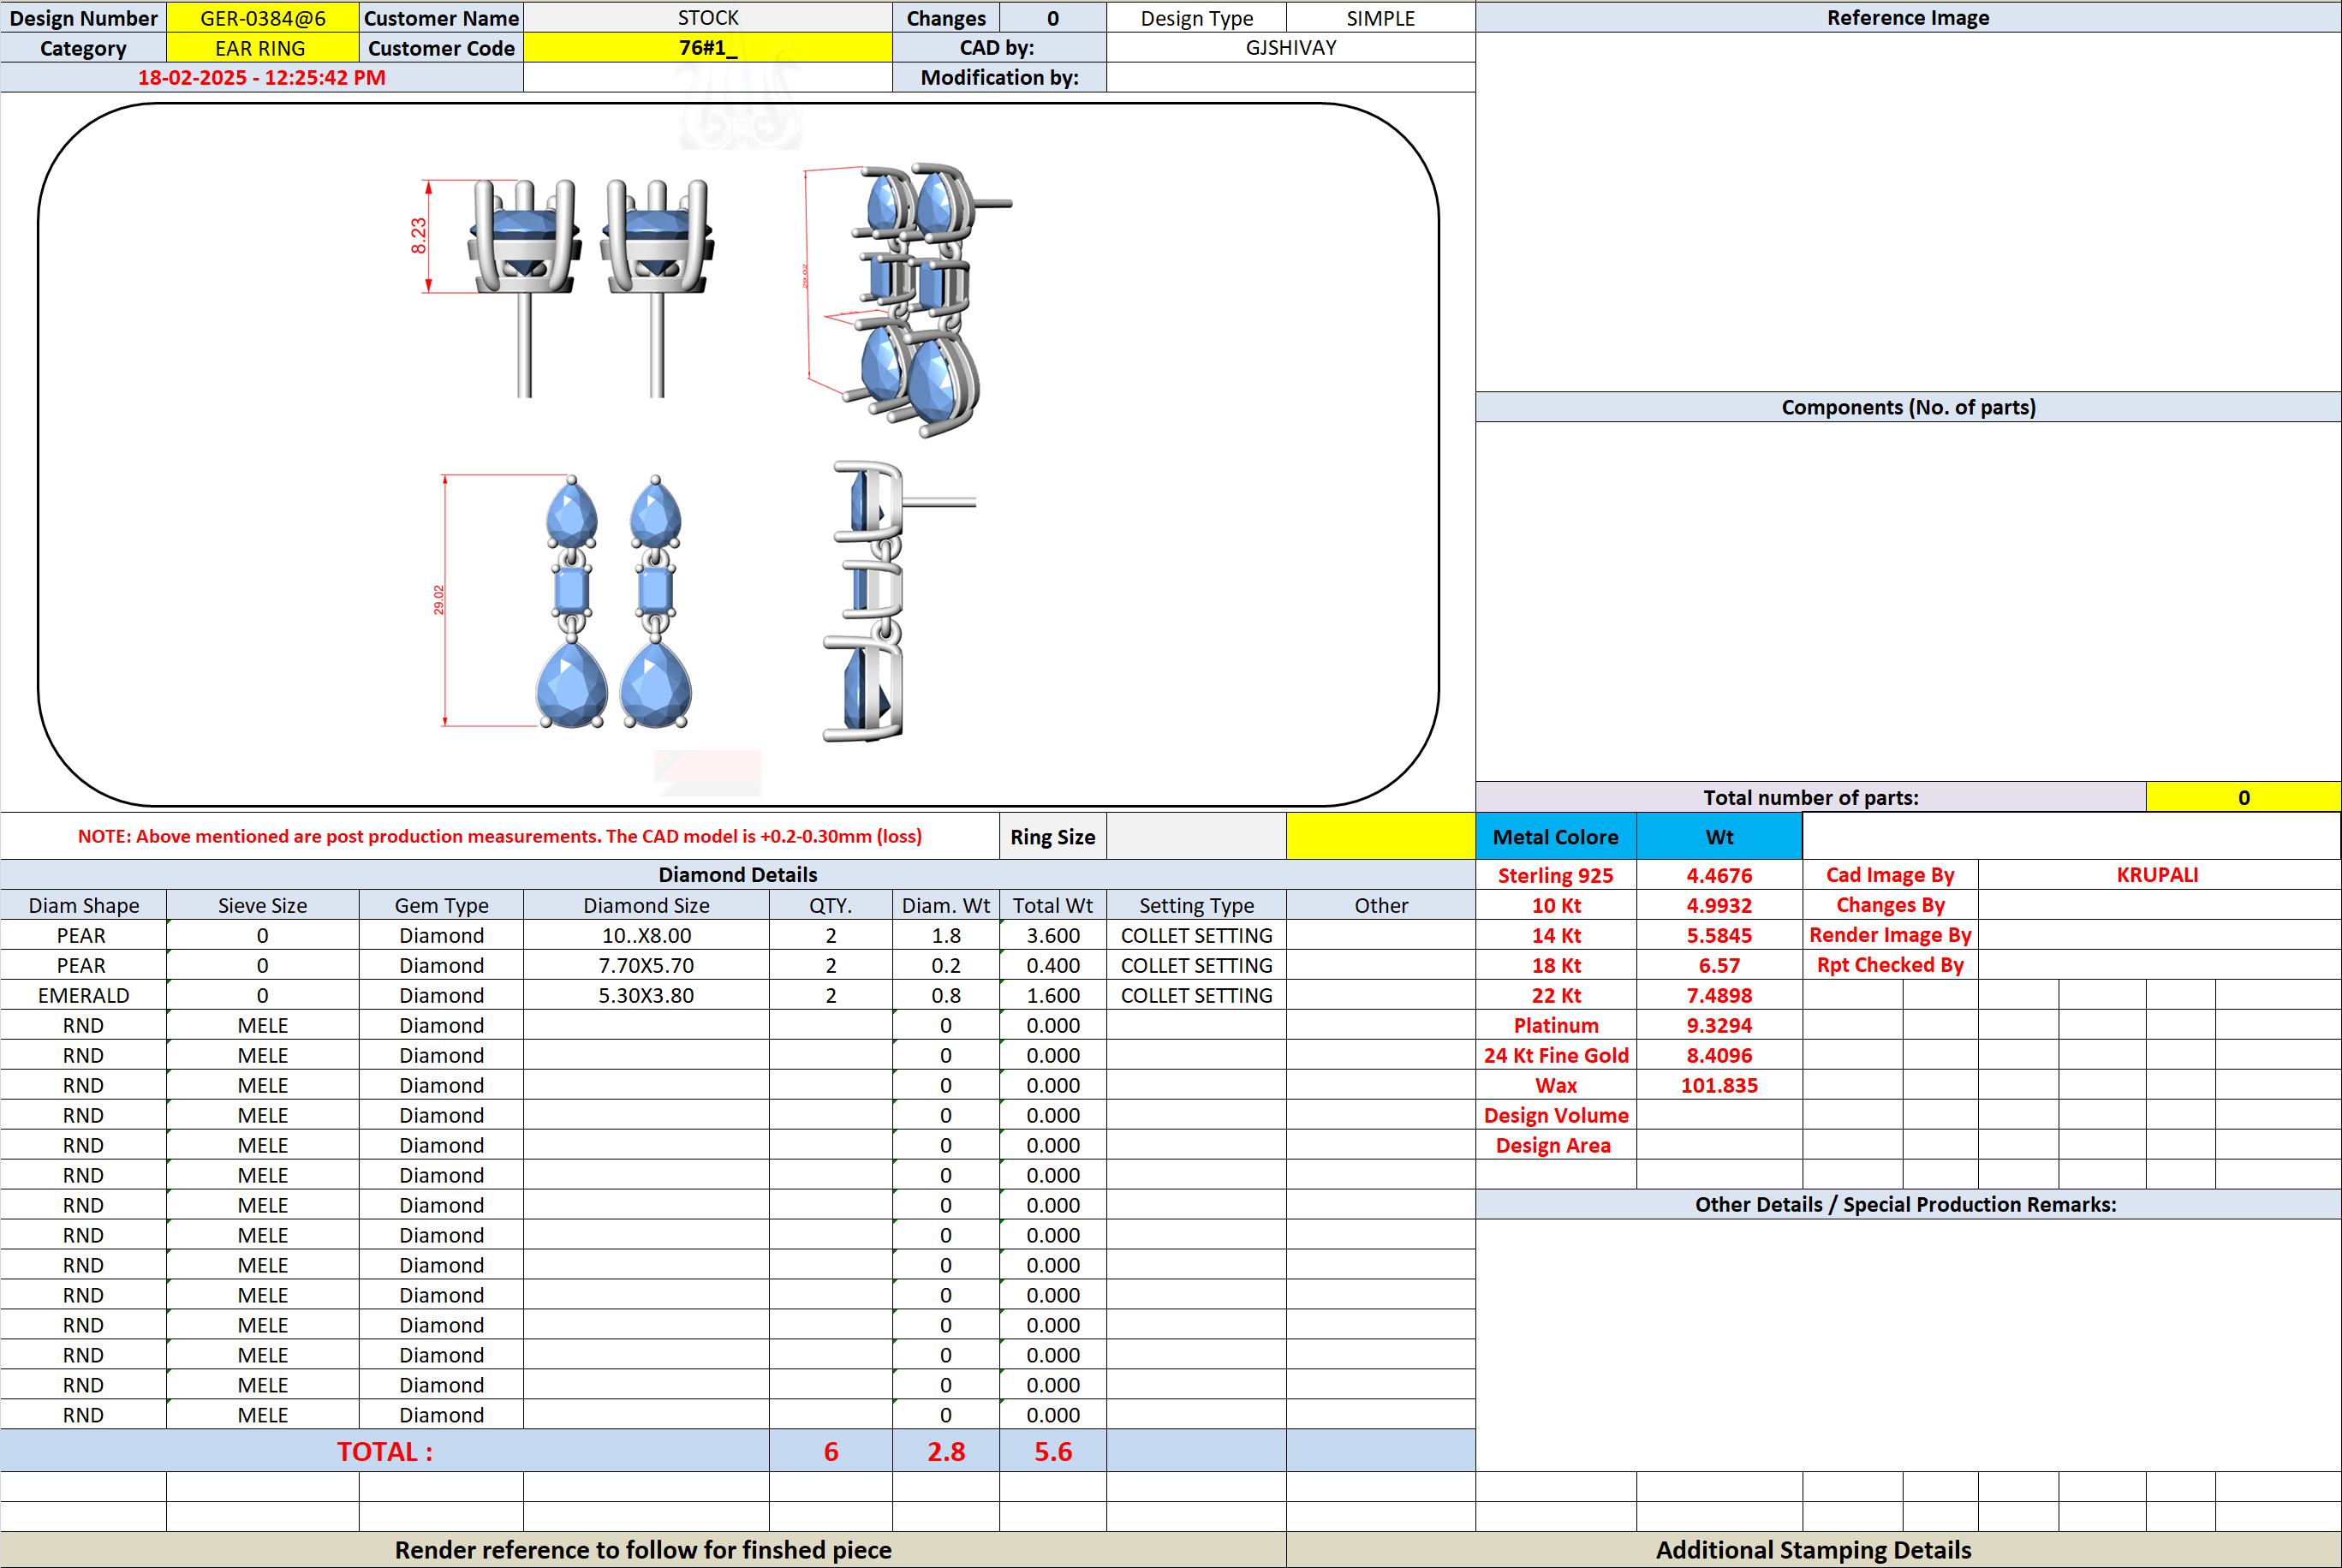Image resolution: width=2342 pixels, height=1568 pixels.
Task: Click Diam. Wt value 1.8
Action: [x=946, y=935]
